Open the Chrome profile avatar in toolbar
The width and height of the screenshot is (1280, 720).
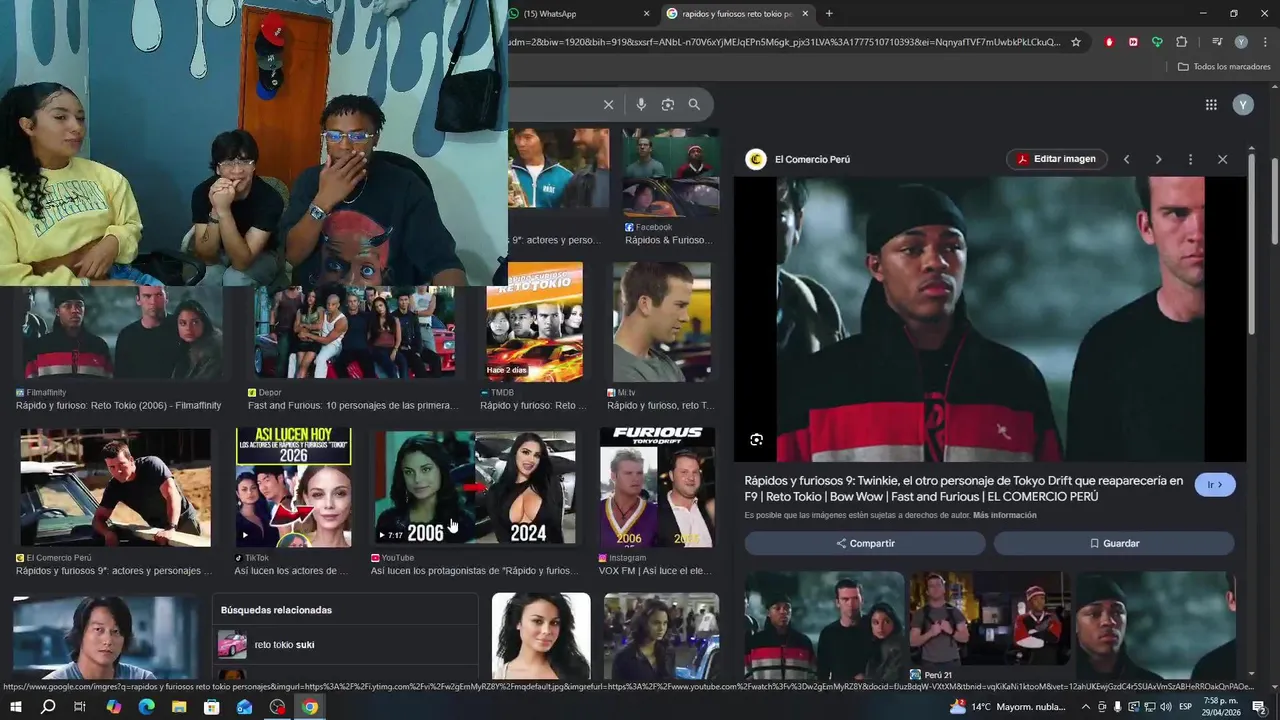pos(1241,42)
